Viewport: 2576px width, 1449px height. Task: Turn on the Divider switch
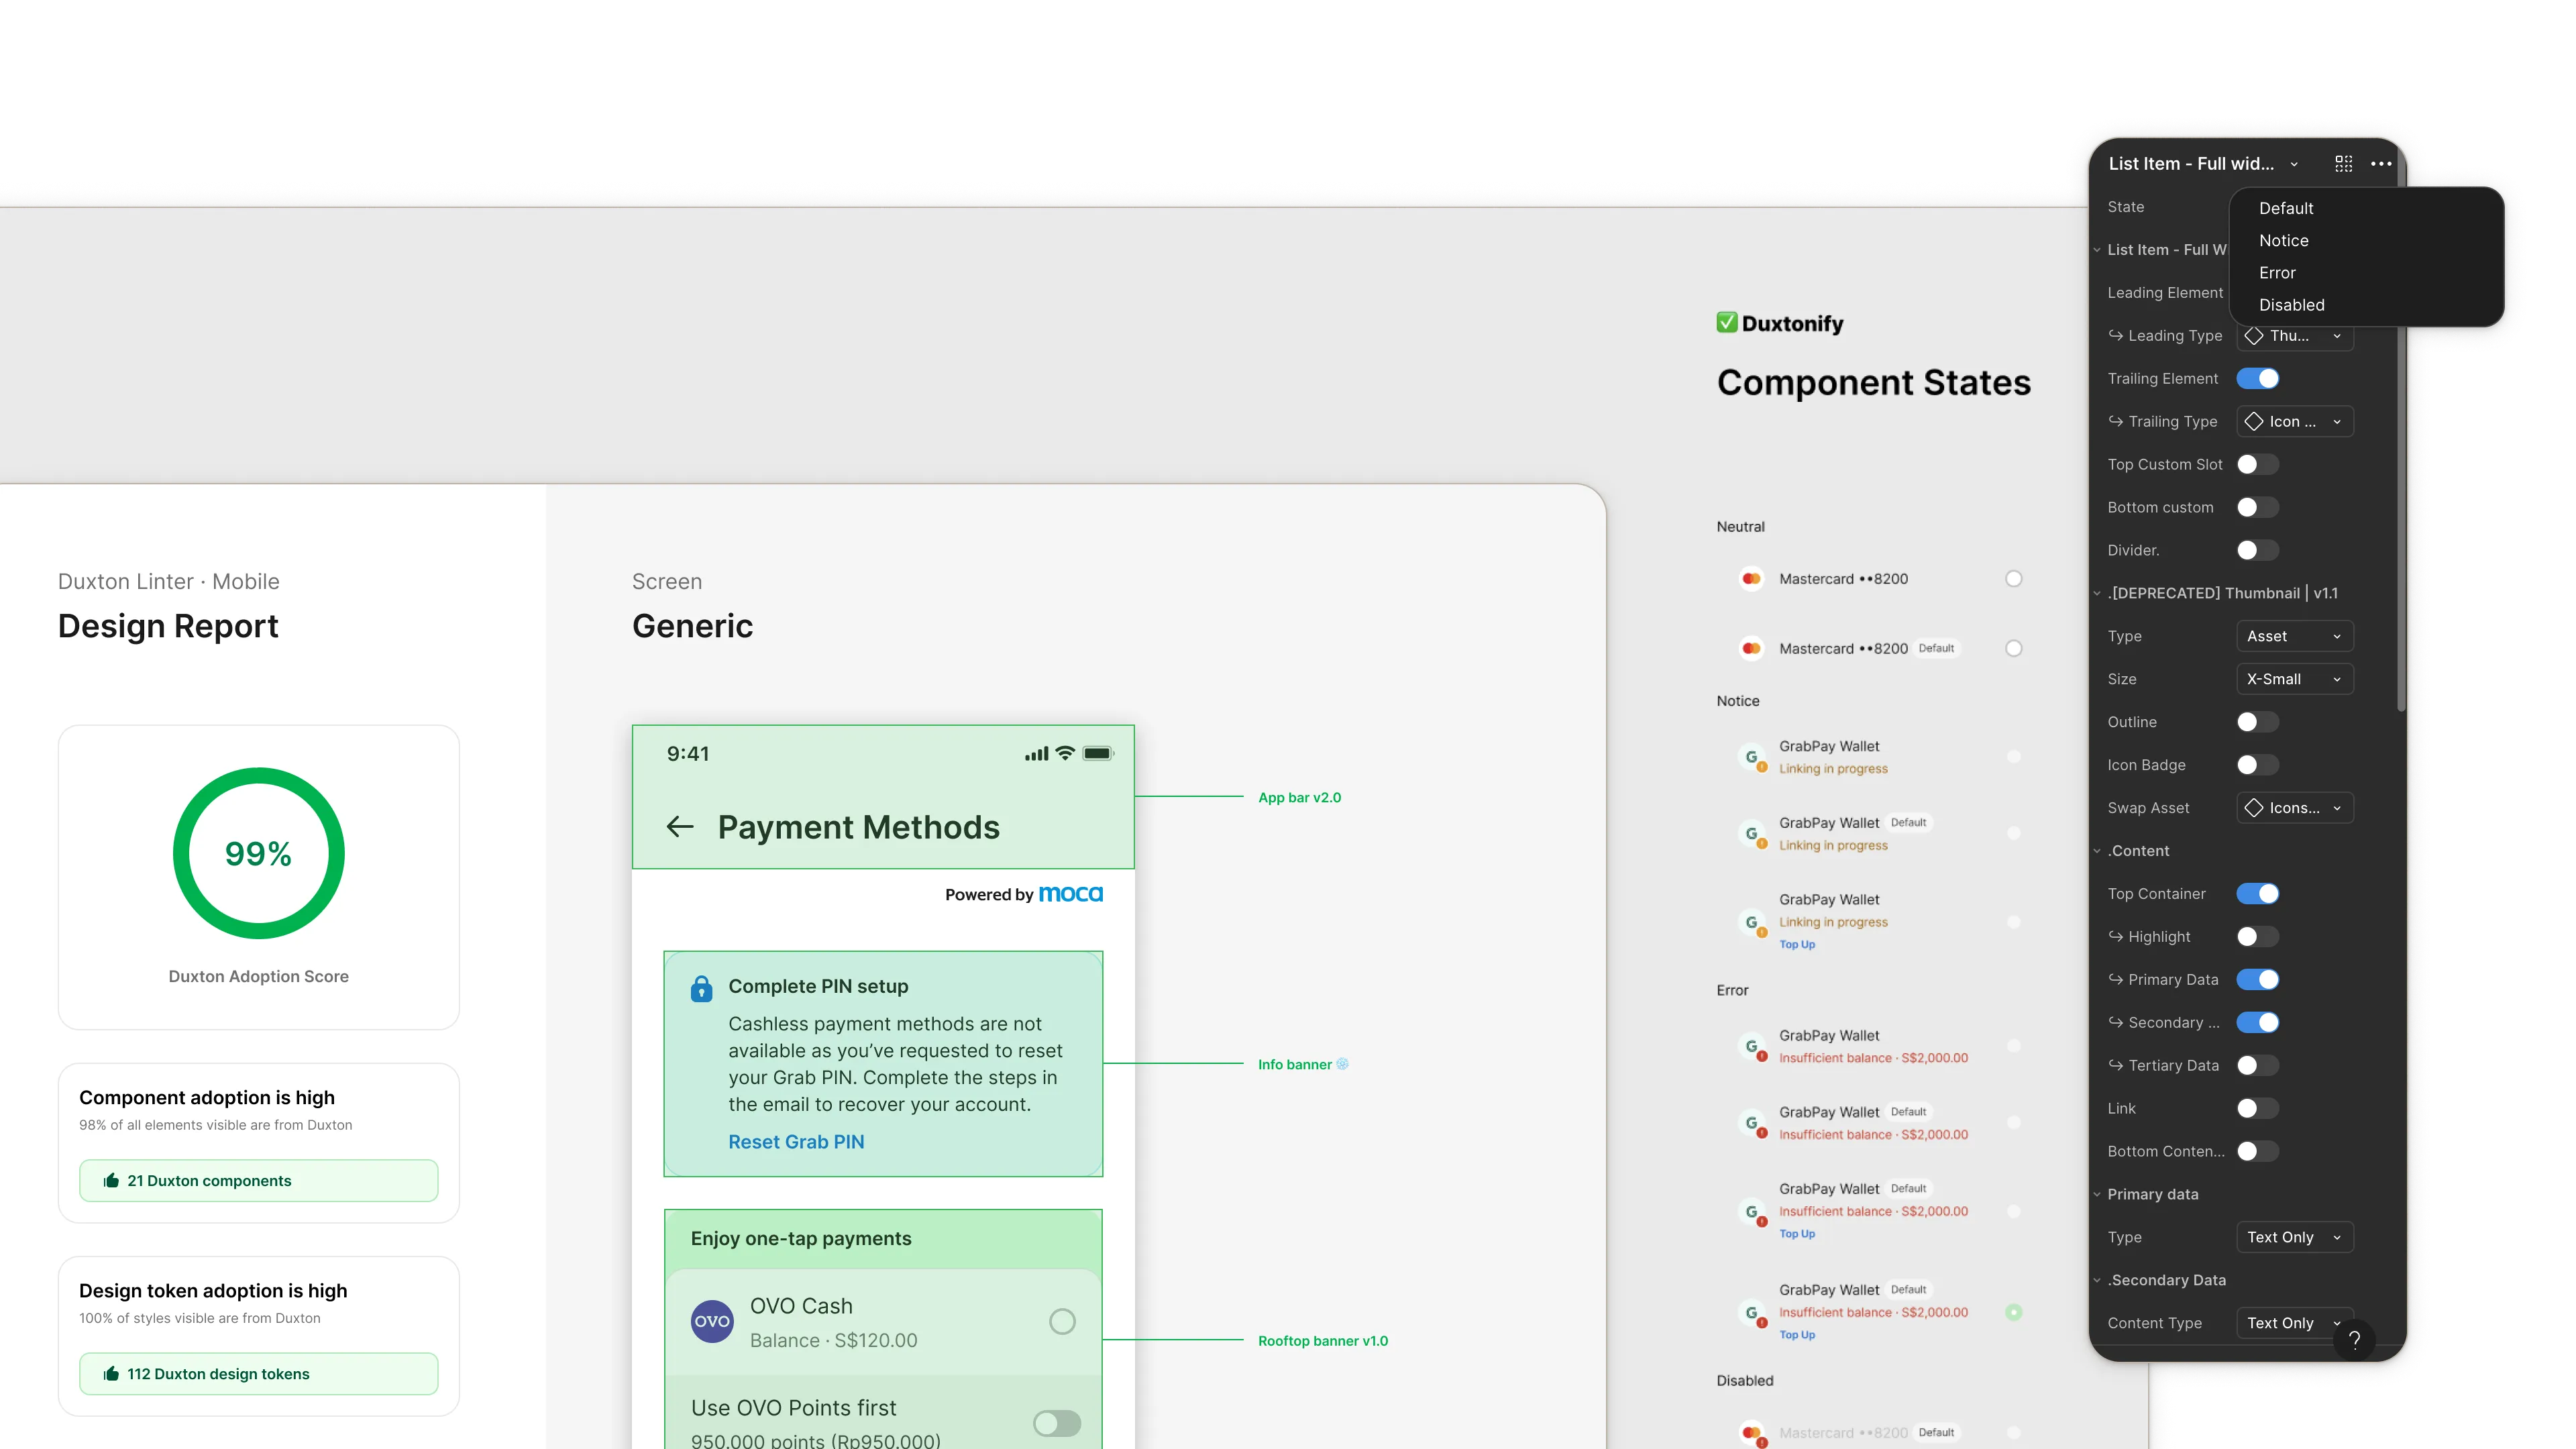pos(2258,550)
